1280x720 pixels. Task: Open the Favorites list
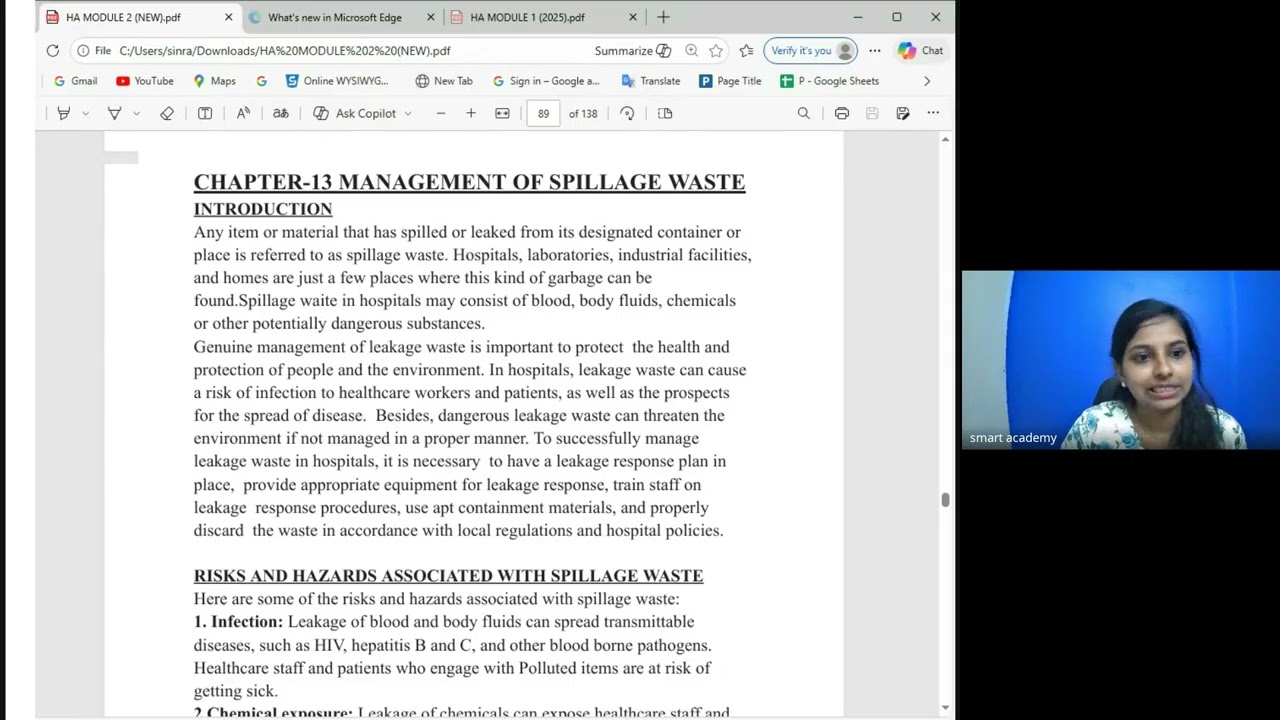746,50
